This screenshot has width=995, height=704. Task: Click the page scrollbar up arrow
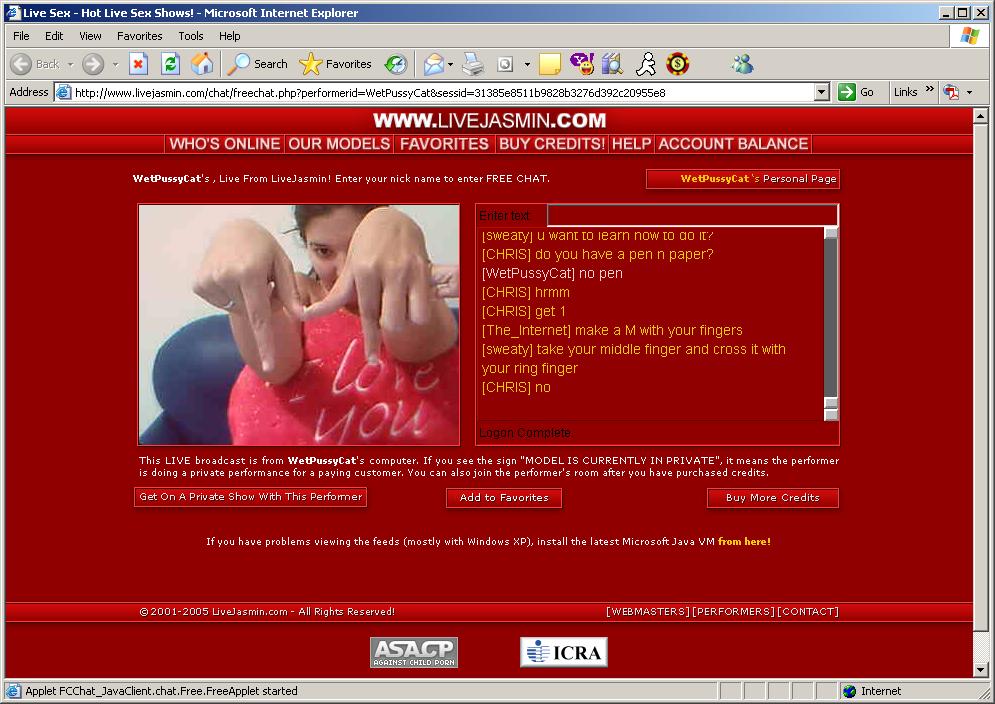click(x=980, y=116)
